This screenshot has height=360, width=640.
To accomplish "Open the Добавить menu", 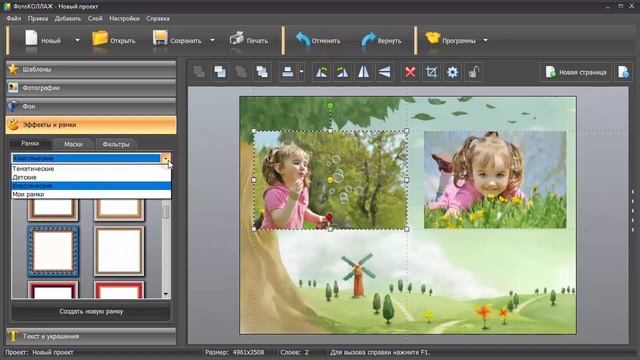I will click(68, 18).
